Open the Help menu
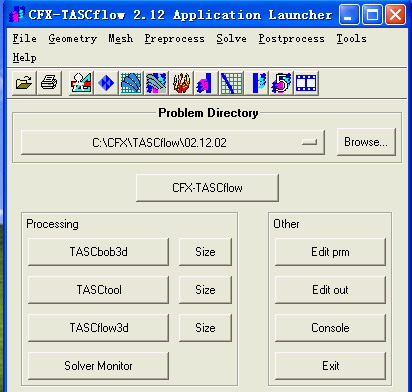Image resolution: width=412 pixels, height=392 pixels. pyautogui.click(x=25, y=58)
